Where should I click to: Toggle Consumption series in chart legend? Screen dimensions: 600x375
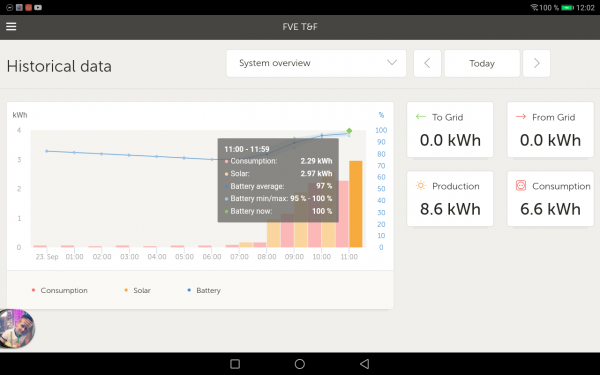pos(60,290)
